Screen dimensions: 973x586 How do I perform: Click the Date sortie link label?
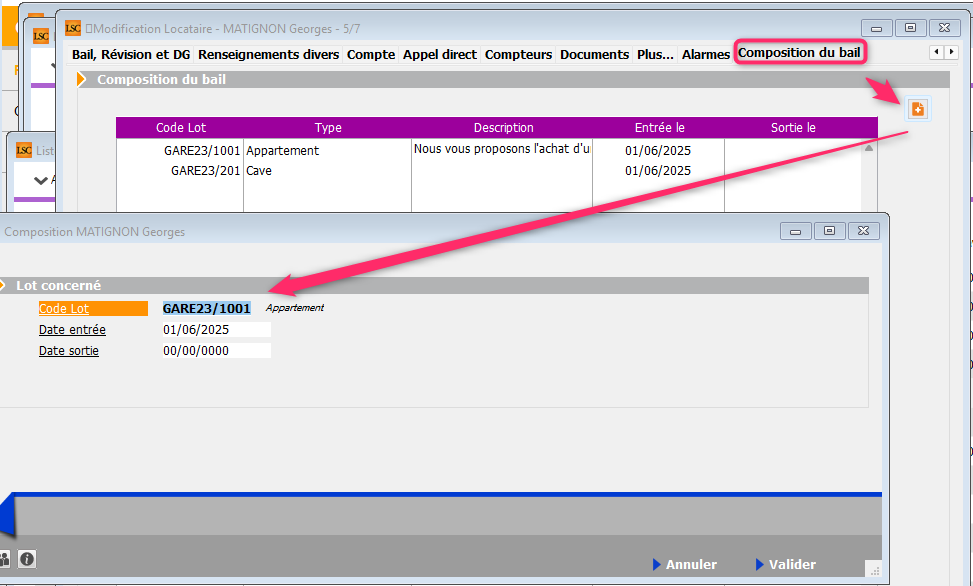coord(69,351)
